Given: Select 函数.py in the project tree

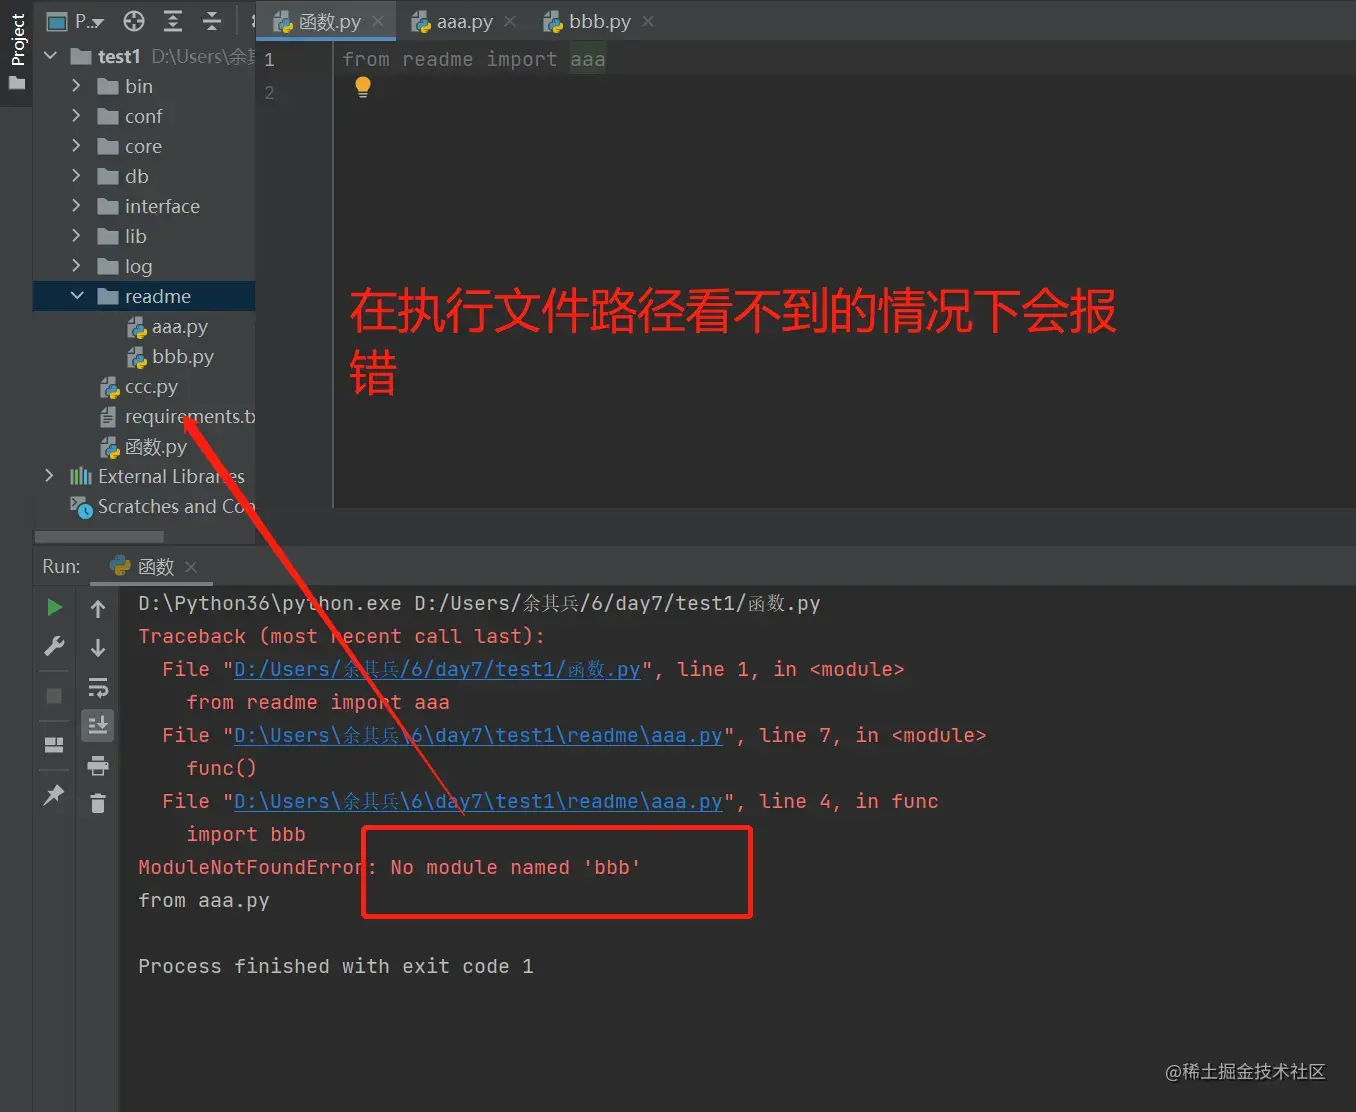Looking at the screenshot, I should [x=143, y=446].
